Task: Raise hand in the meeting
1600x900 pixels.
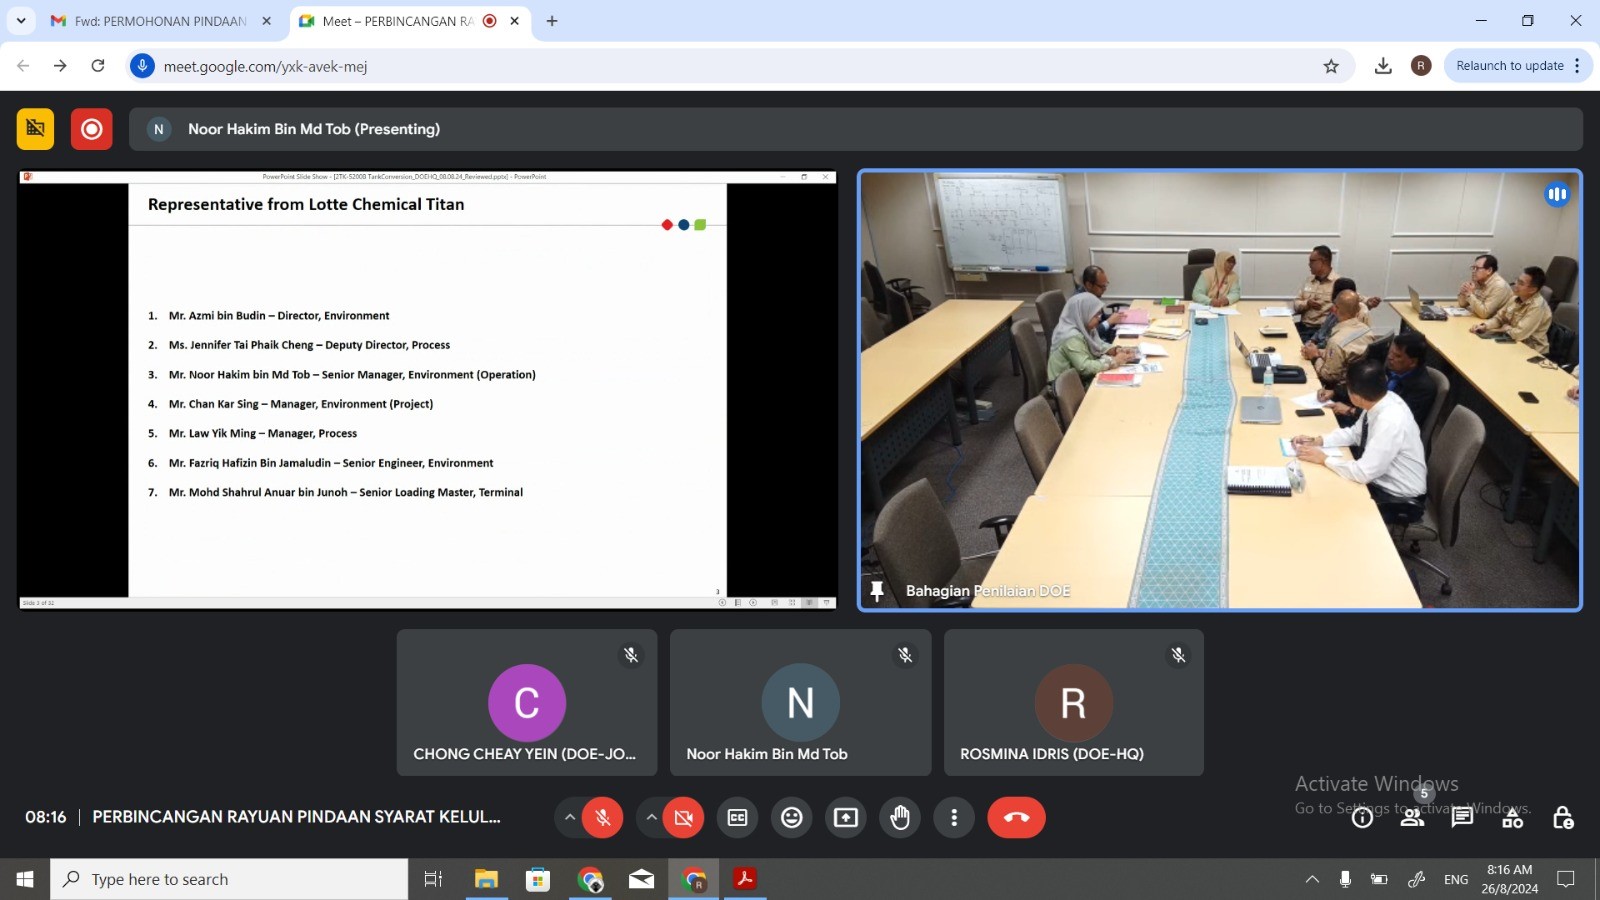Action: pos(900,818)
